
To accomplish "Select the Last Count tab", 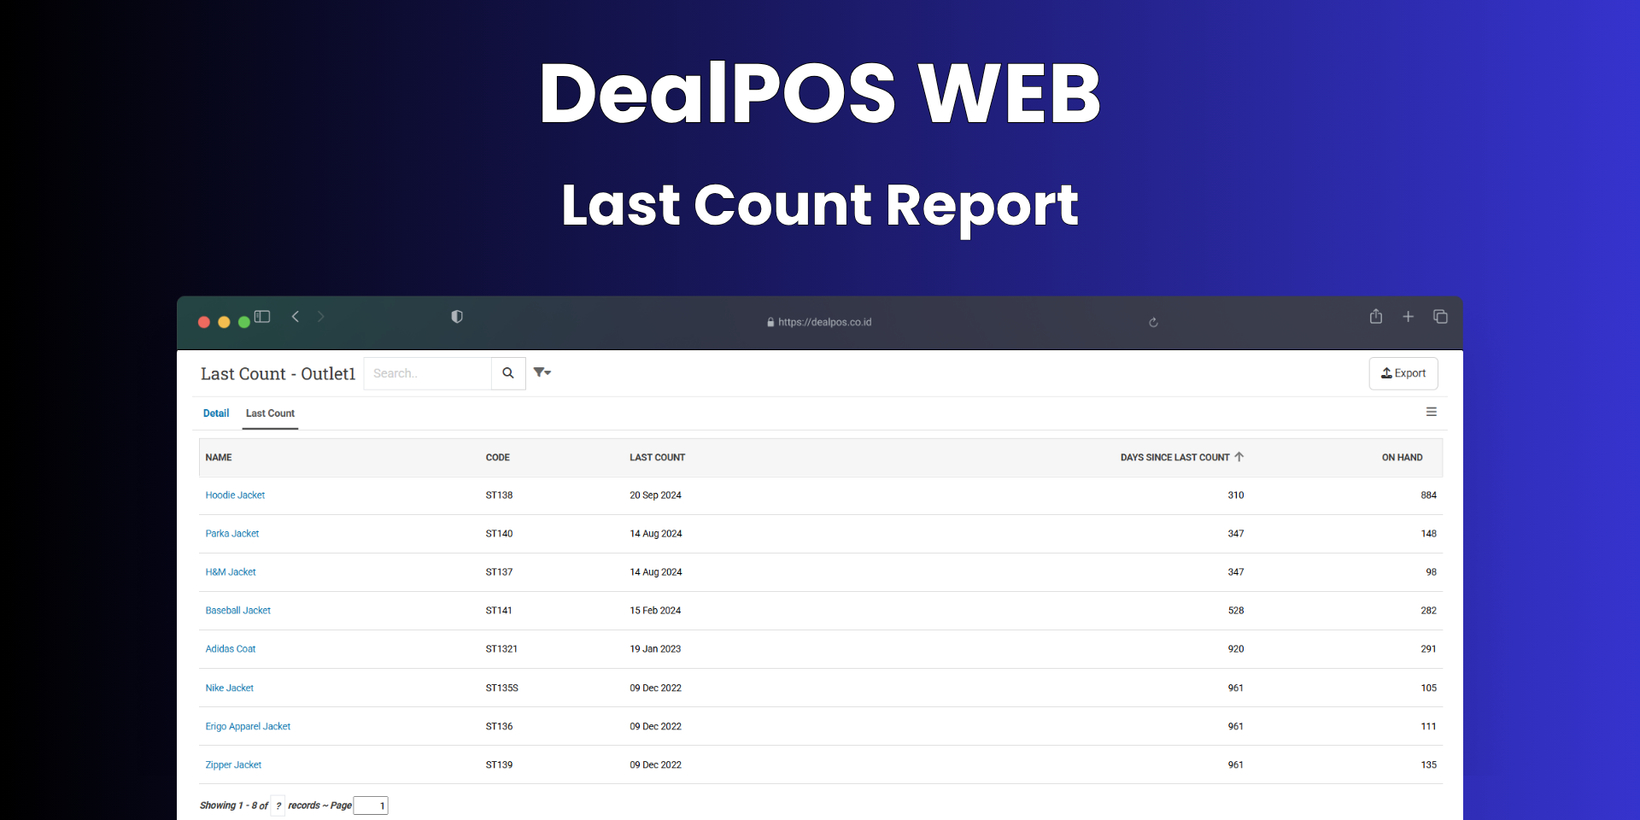I will [x=270, y=413].
